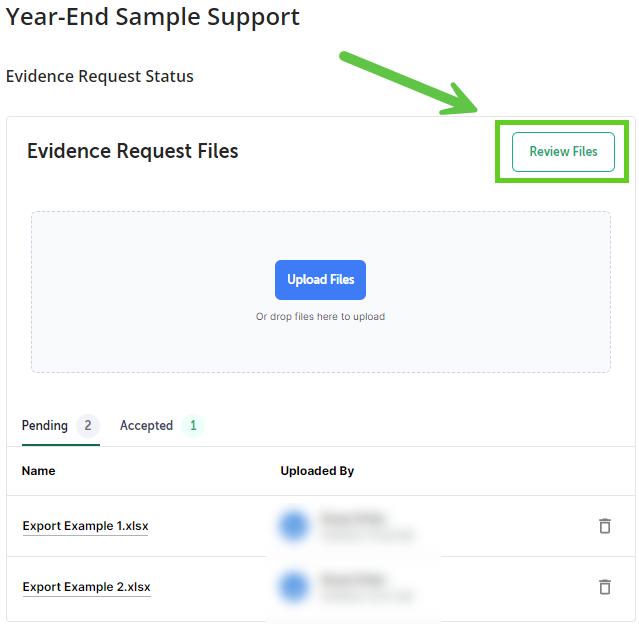Click uploader avatar for Export Example 1.xlsx
Image resolution: width=639 pixels, height=624 pixels.
293,526
